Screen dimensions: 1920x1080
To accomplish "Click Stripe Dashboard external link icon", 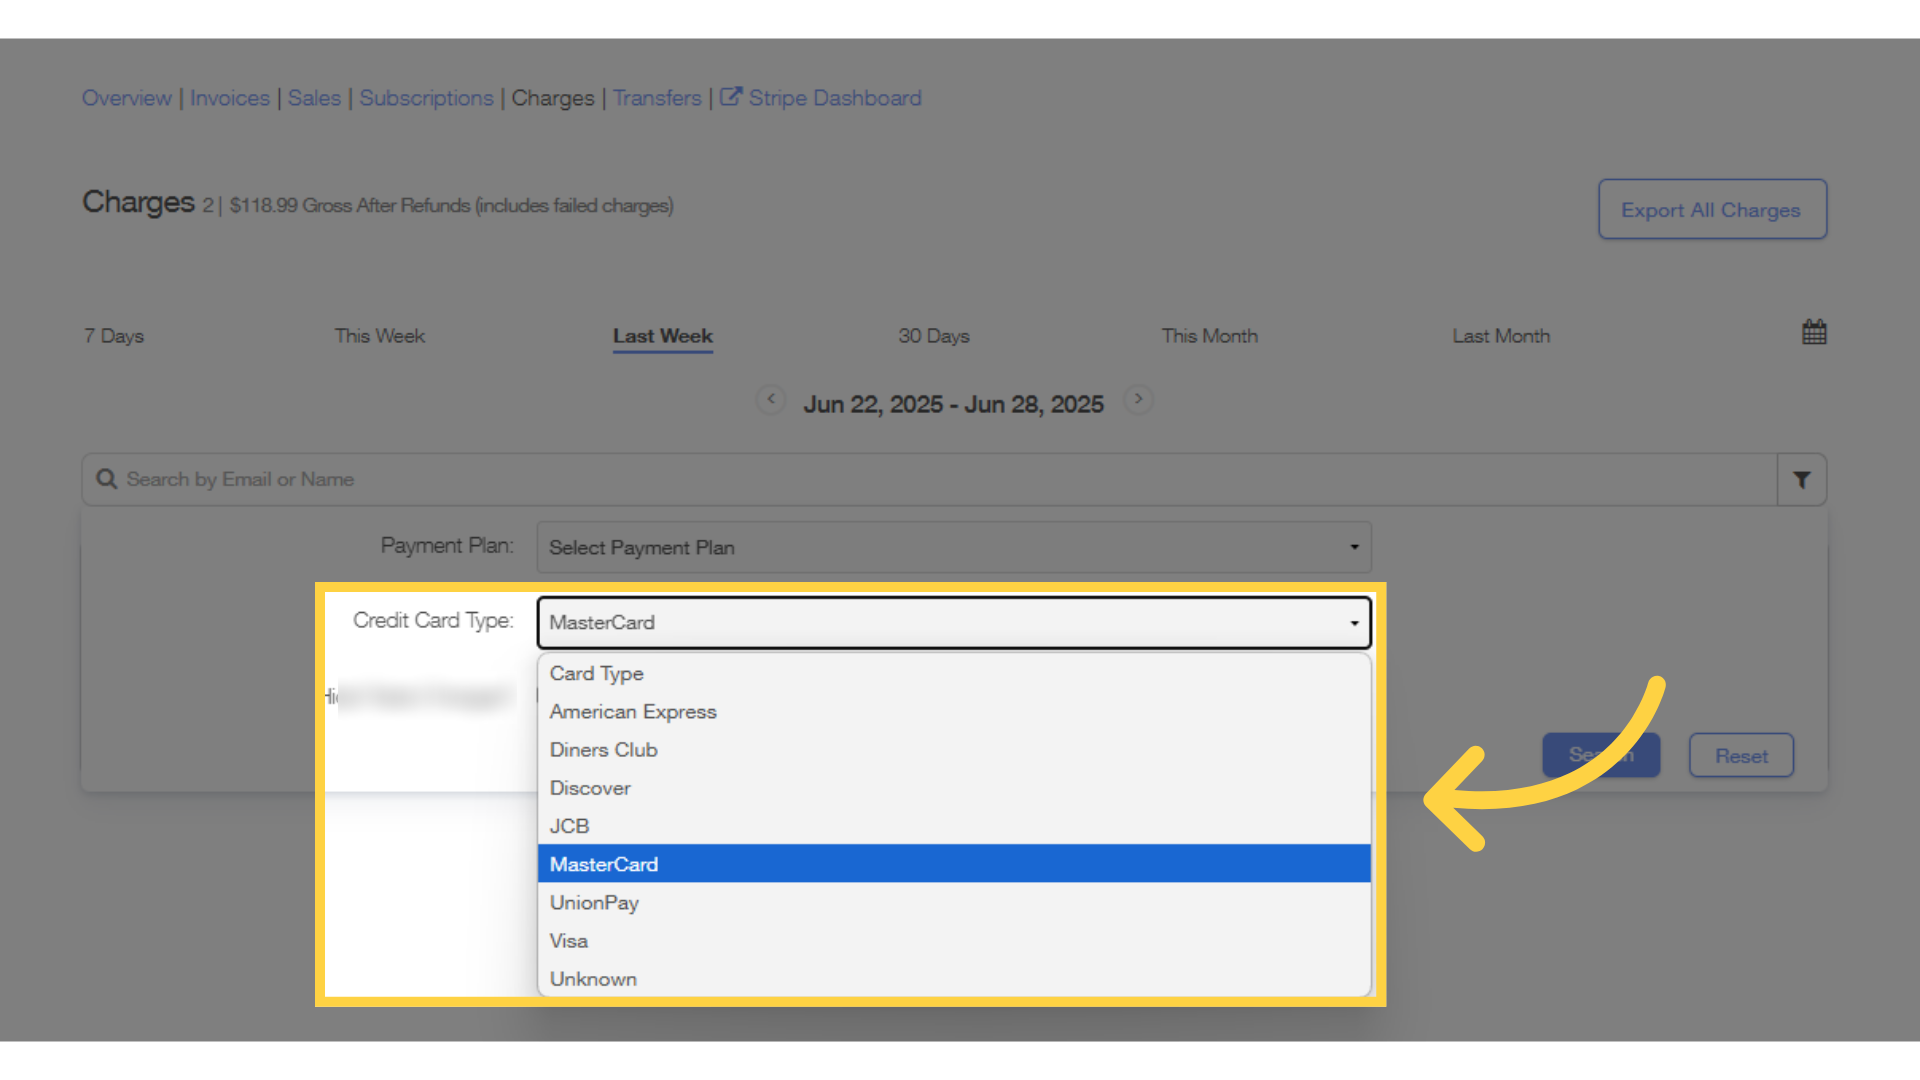I will click(x=731, y=97).
